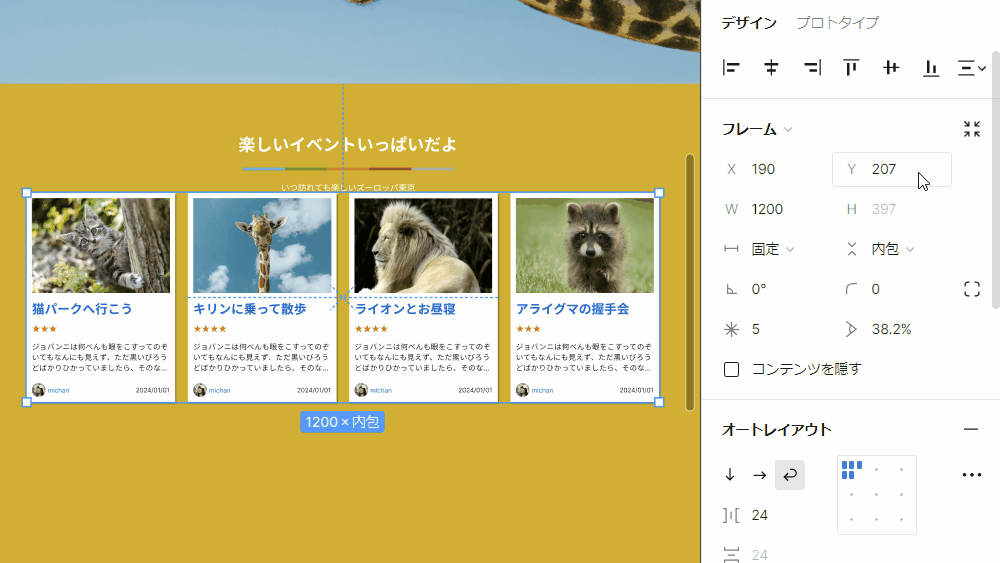Select the wrap auto layout direction

pyautogui.click(x=790, y=474)
